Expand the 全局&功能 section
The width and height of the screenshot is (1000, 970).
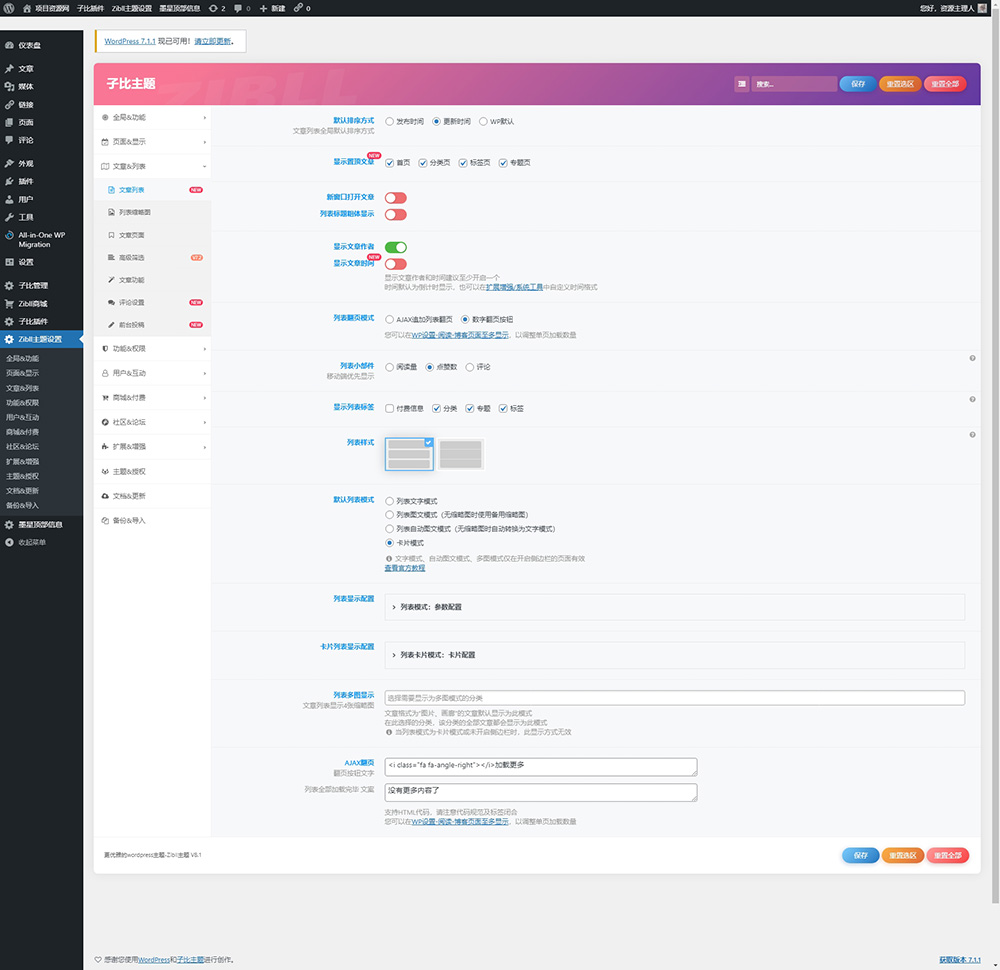point(152,117)
